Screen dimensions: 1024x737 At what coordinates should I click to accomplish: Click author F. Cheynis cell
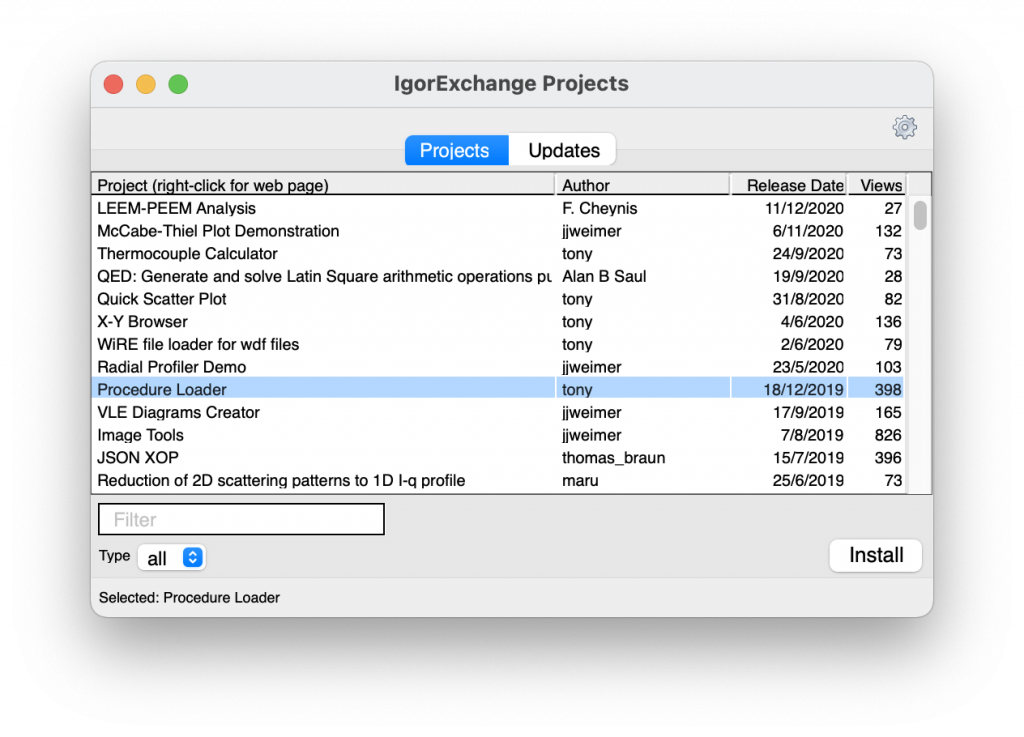pyautogui.click(x=600, y=208)
